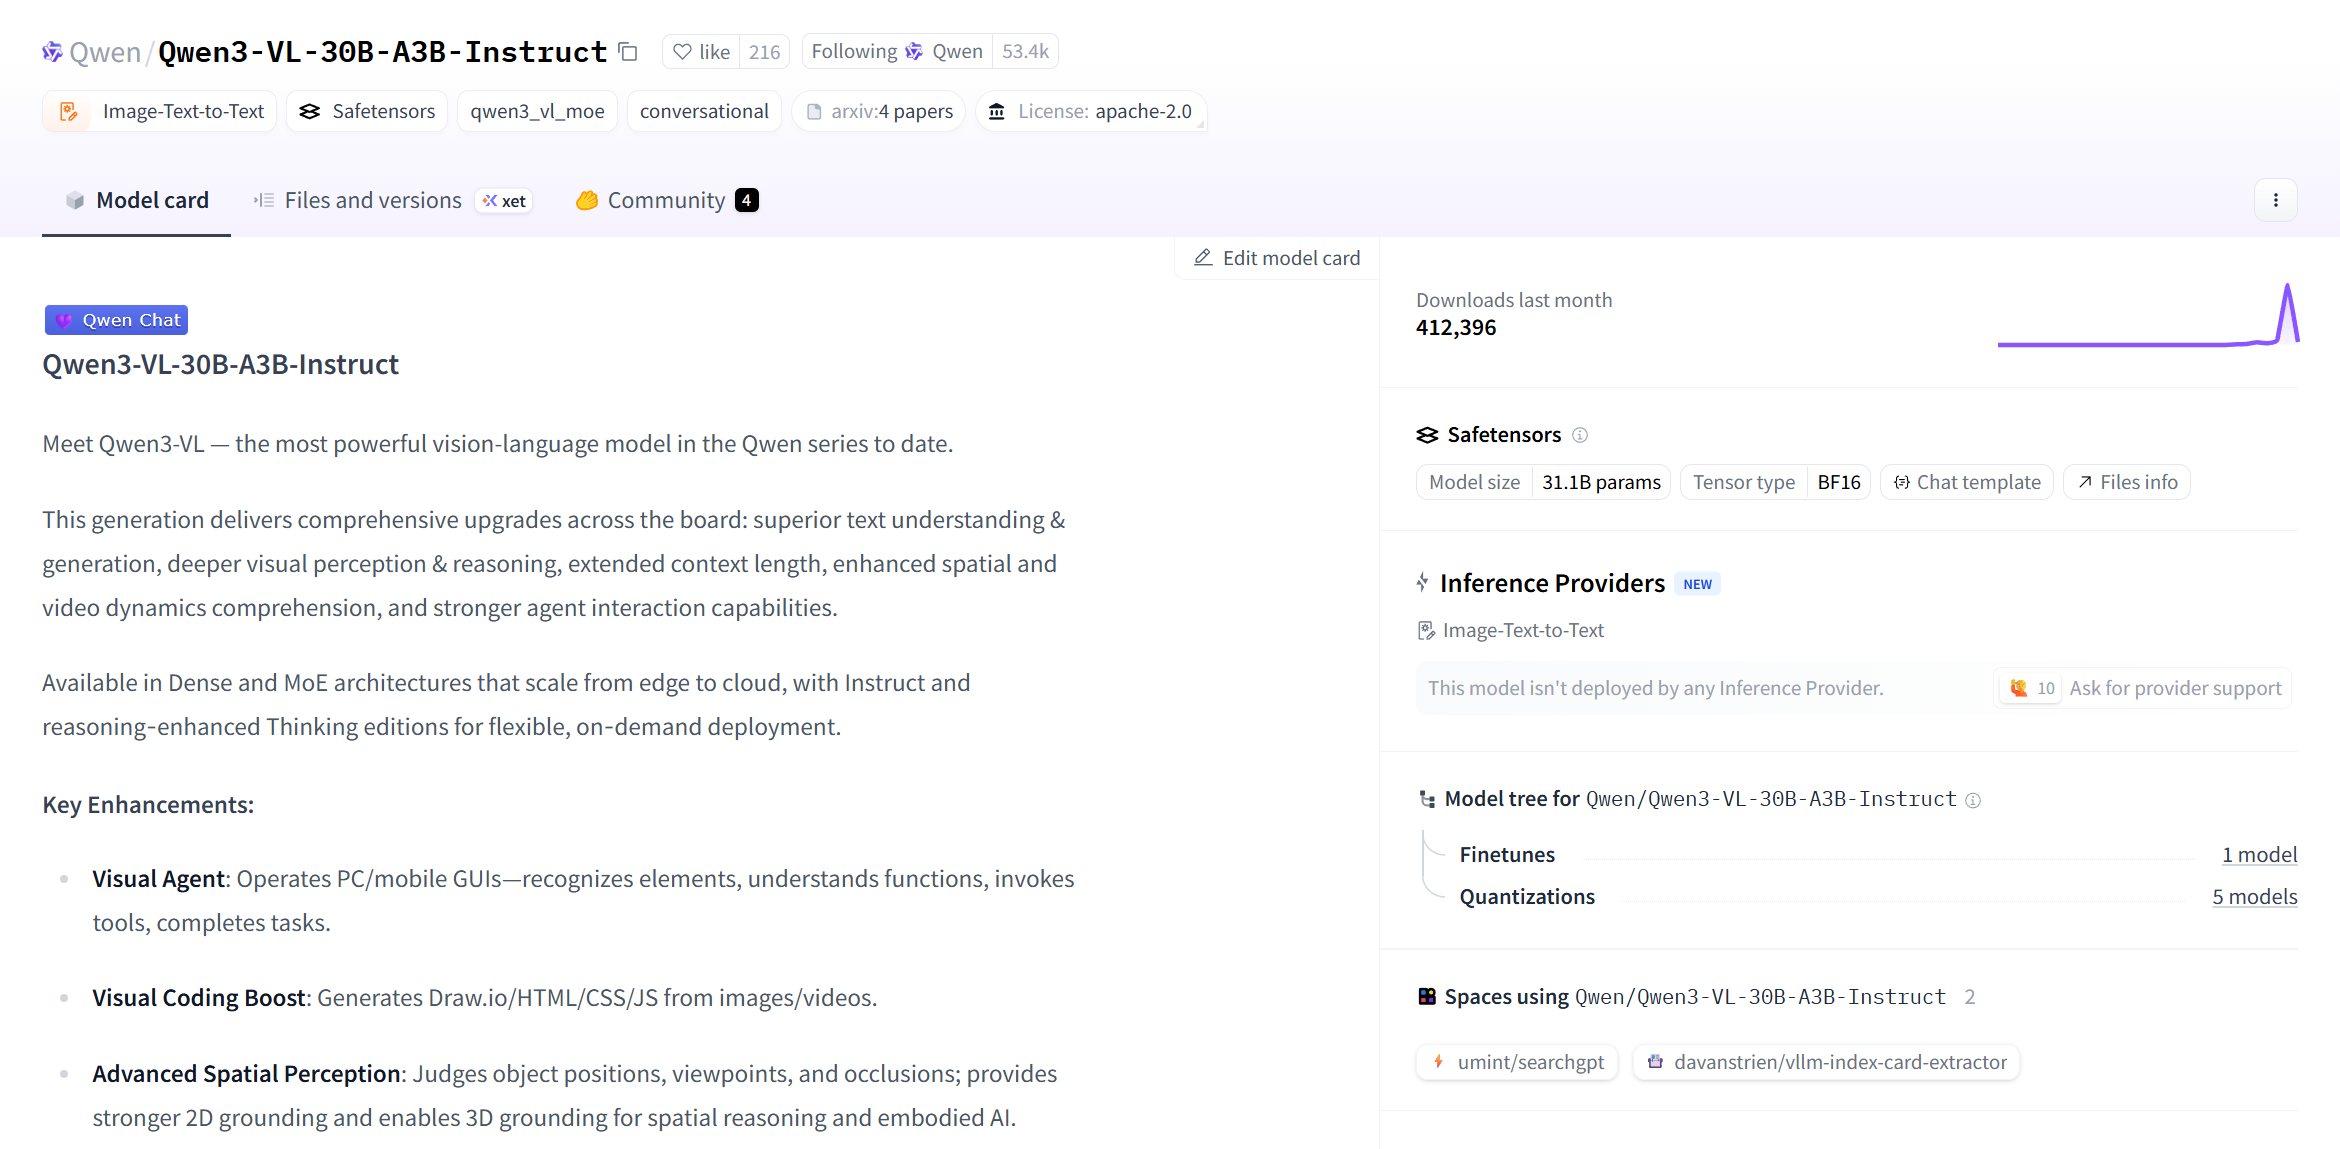Open the umint/searchgpt space
The height and width of the screenshot is (1149, 2340).
coord(1517,1062)
